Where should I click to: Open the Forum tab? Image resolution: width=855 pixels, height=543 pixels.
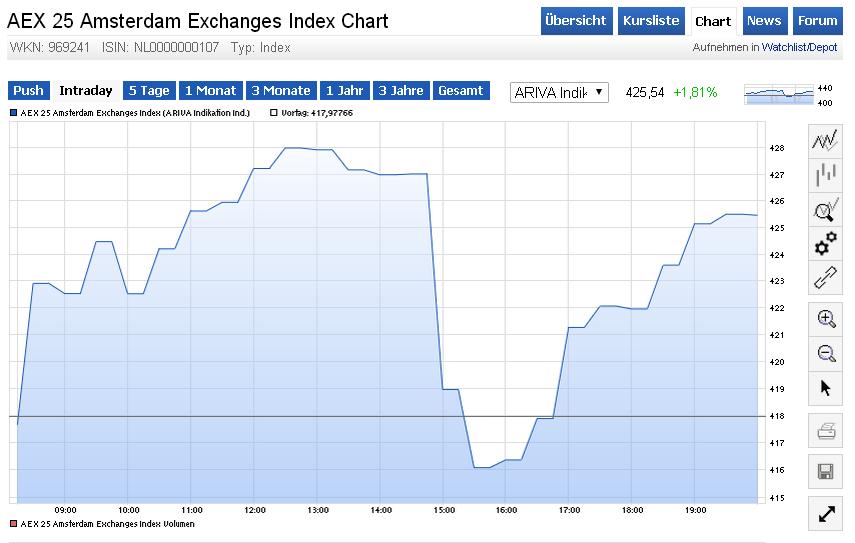(x=817, y=21)
